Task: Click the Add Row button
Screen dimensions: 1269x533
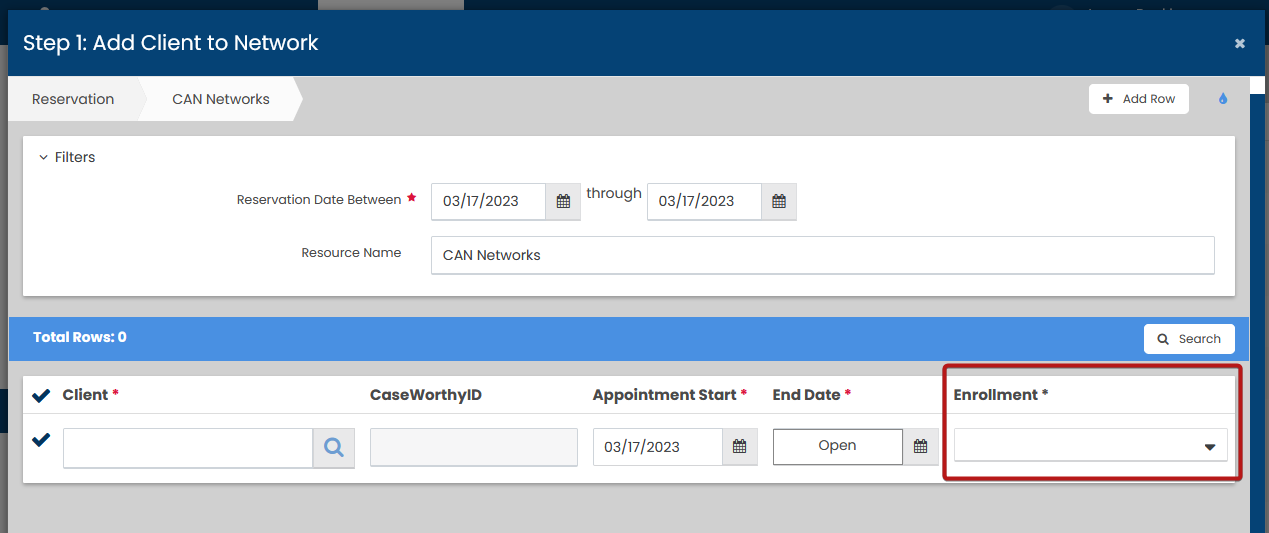Action: (x=1138, y=99)
